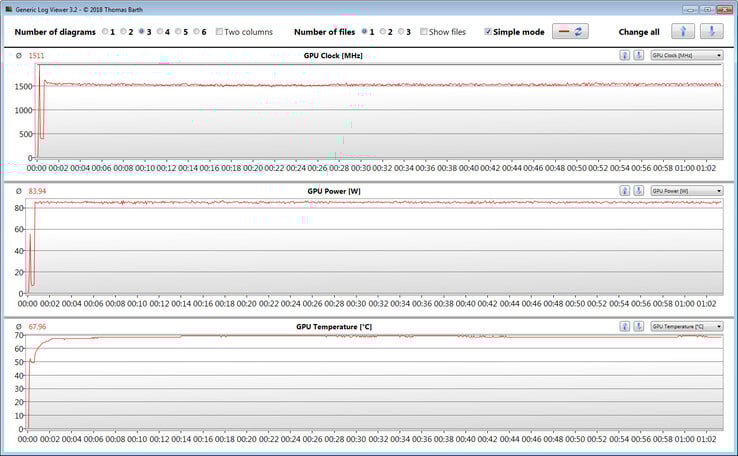Open the GPU Power [W] series dropdown
The image size is (738, 456).
(x=687, y=191)
